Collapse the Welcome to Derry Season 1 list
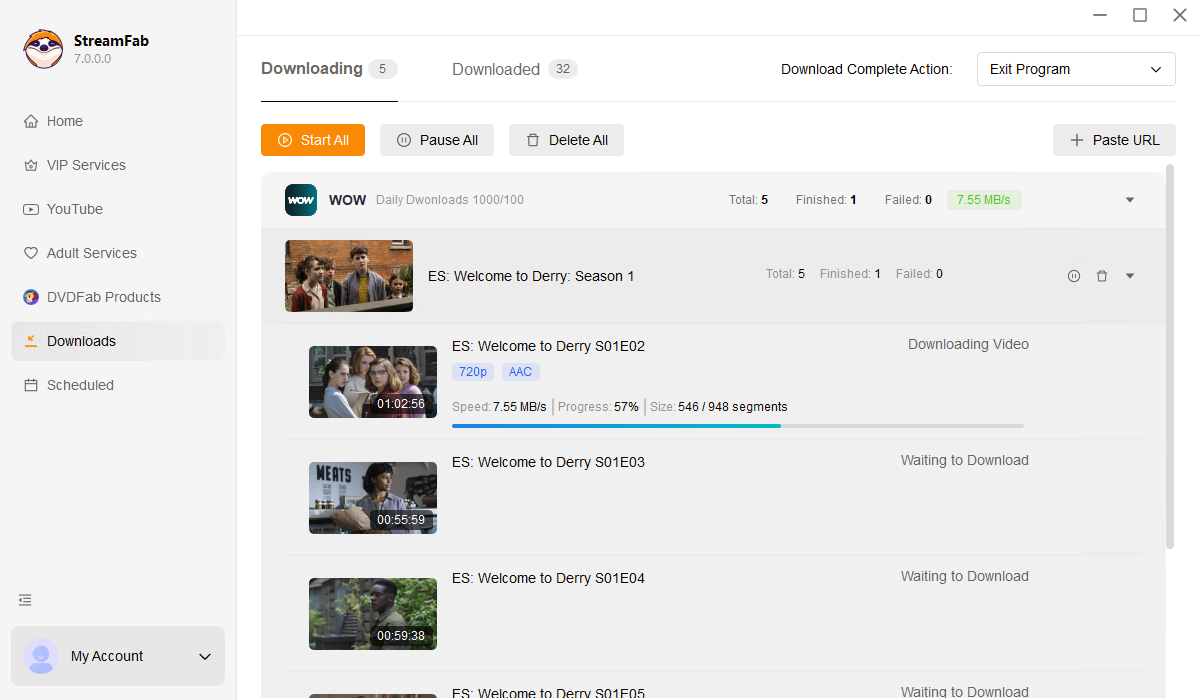This screenshot has height=700, width=1200. 1130,276
